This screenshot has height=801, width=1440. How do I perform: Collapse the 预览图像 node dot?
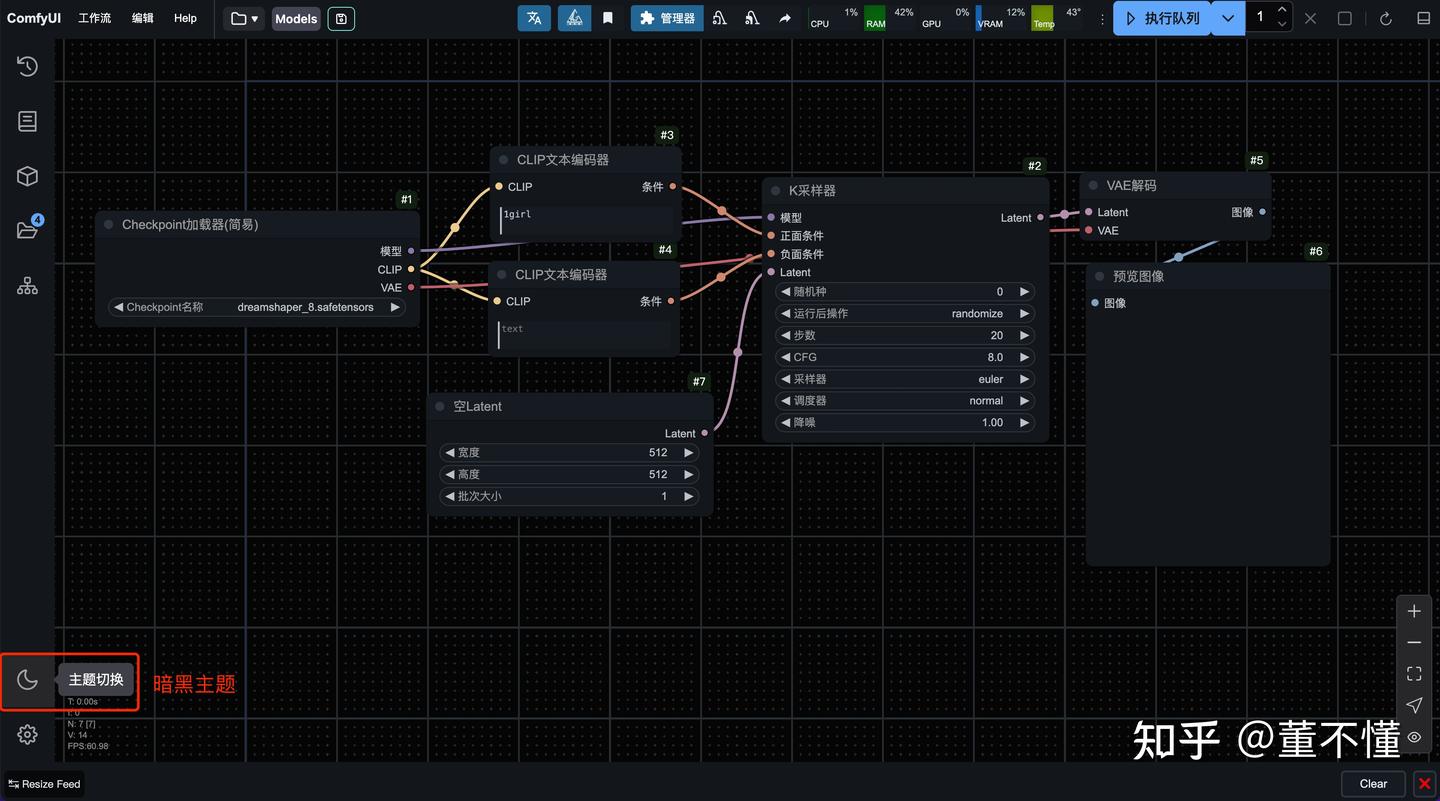point(1100,276)
